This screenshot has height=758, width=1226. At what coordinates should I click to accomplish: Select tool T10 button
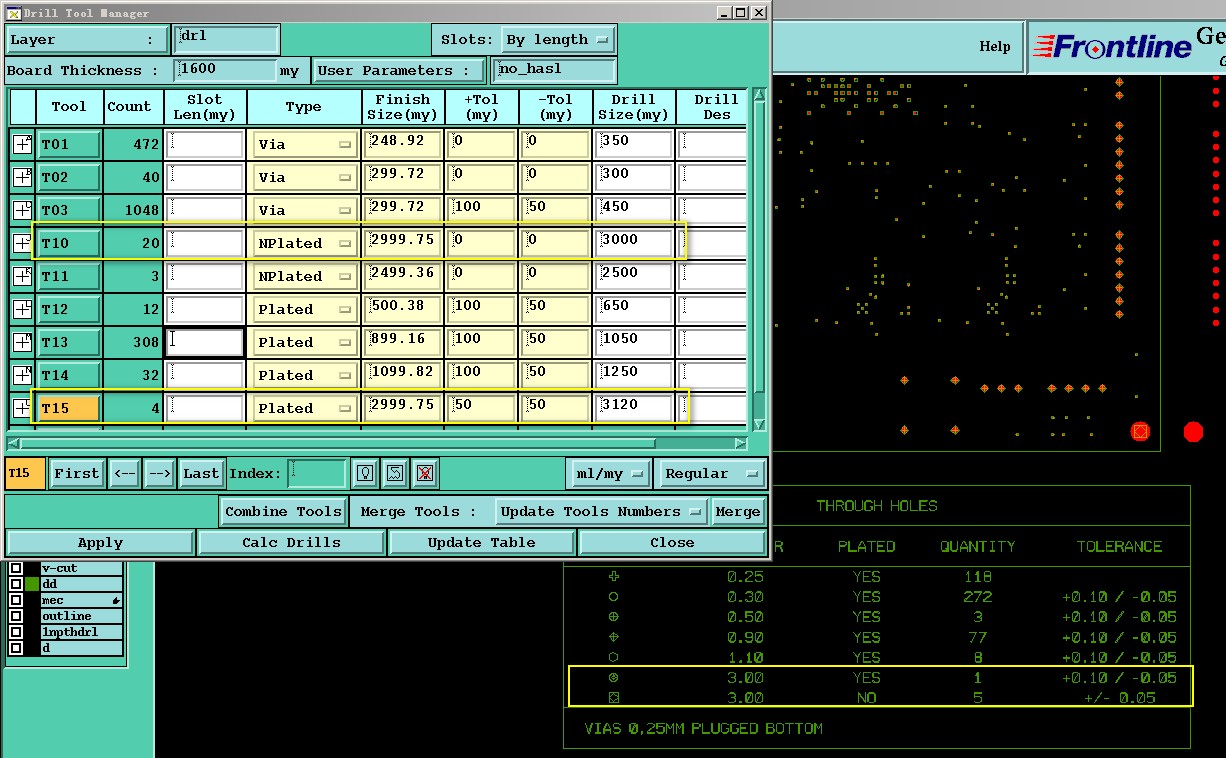click(x=69, y=243)
